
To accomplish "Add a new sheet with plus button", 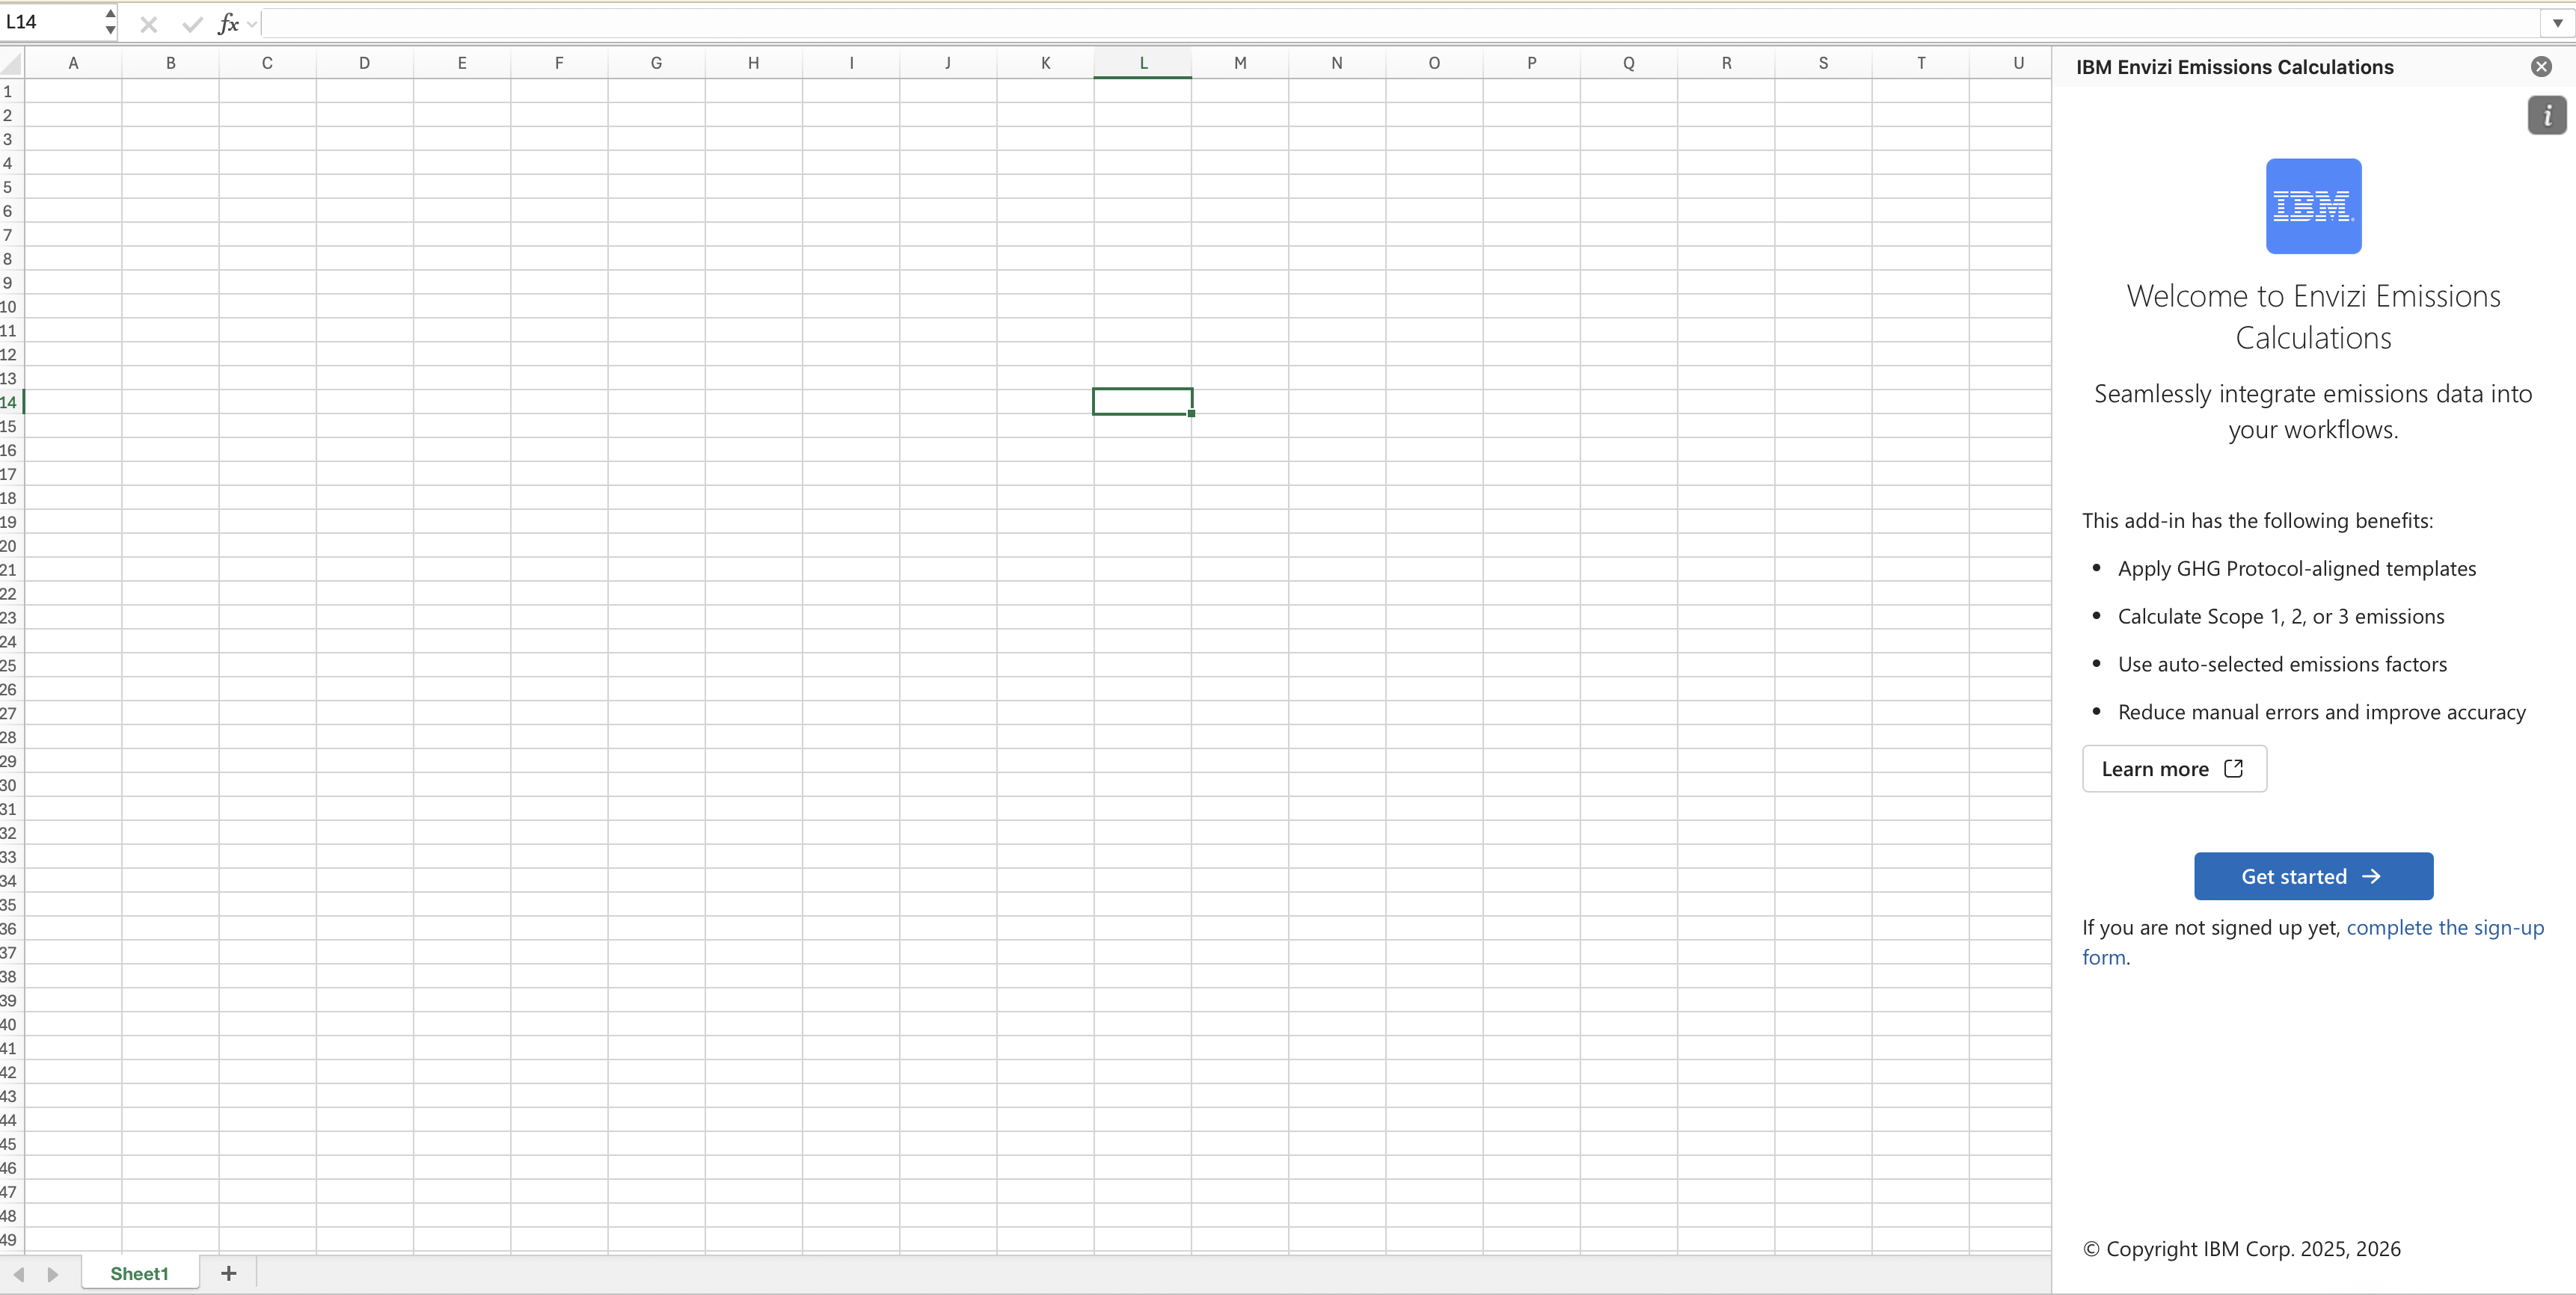I will [228, 1273].
